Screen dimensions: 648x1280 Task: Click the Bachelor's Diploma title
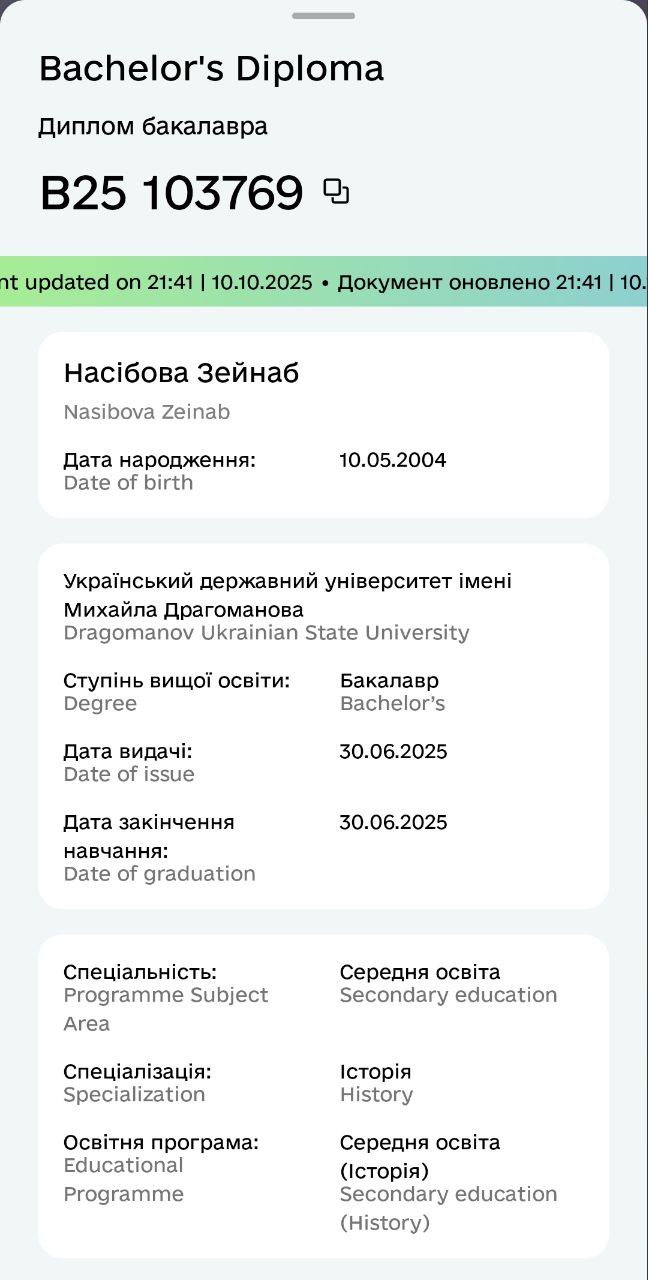pyautogui.click(x=211, y=69)
